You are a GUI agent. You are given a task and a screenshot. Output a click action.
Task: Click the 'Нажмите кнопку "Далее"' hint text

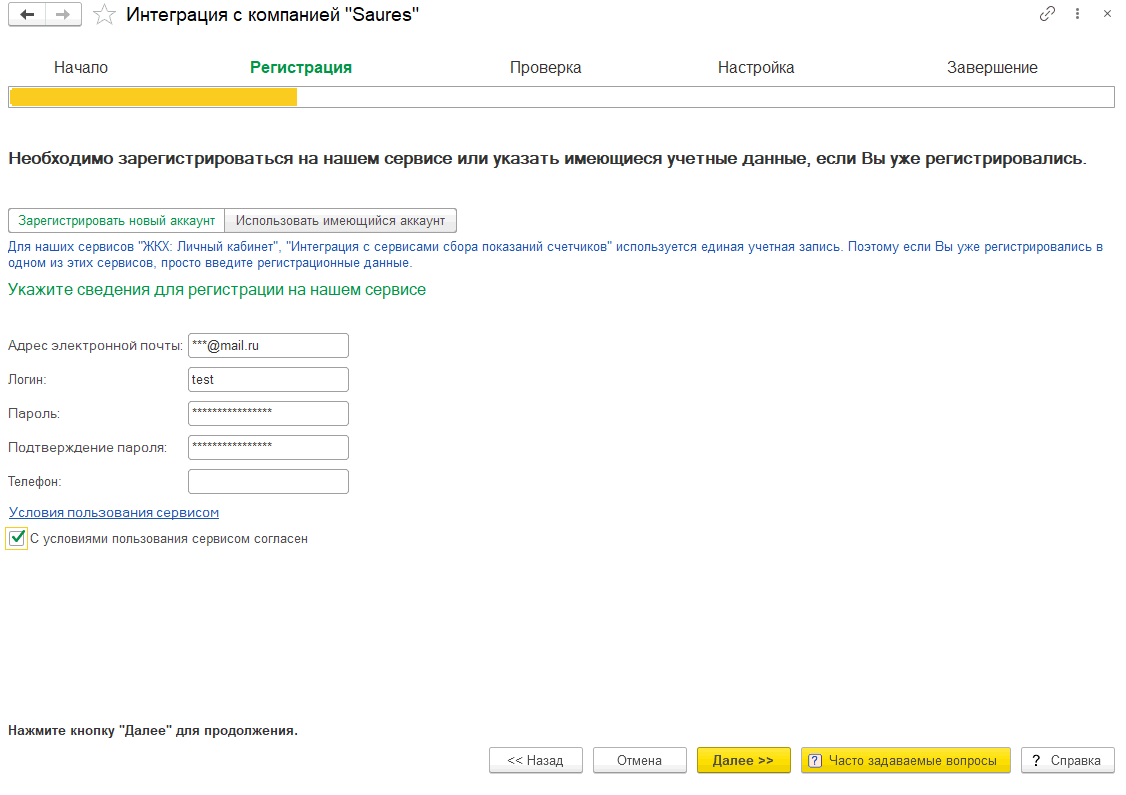click(x=153, y=730)
